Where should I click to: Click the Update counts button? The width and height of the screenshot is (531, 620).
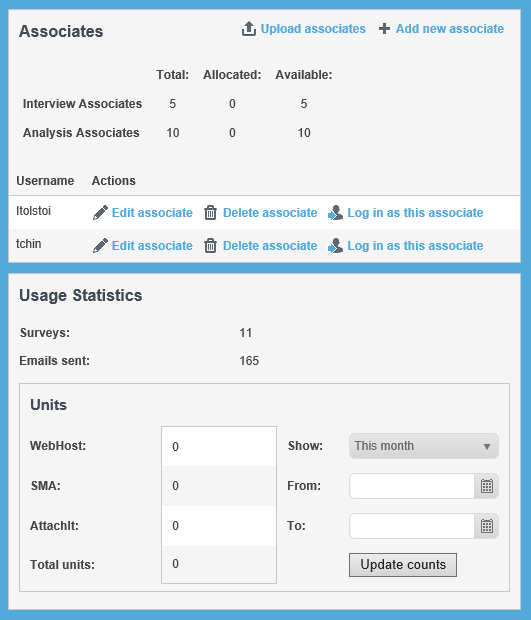pos(403,565)
